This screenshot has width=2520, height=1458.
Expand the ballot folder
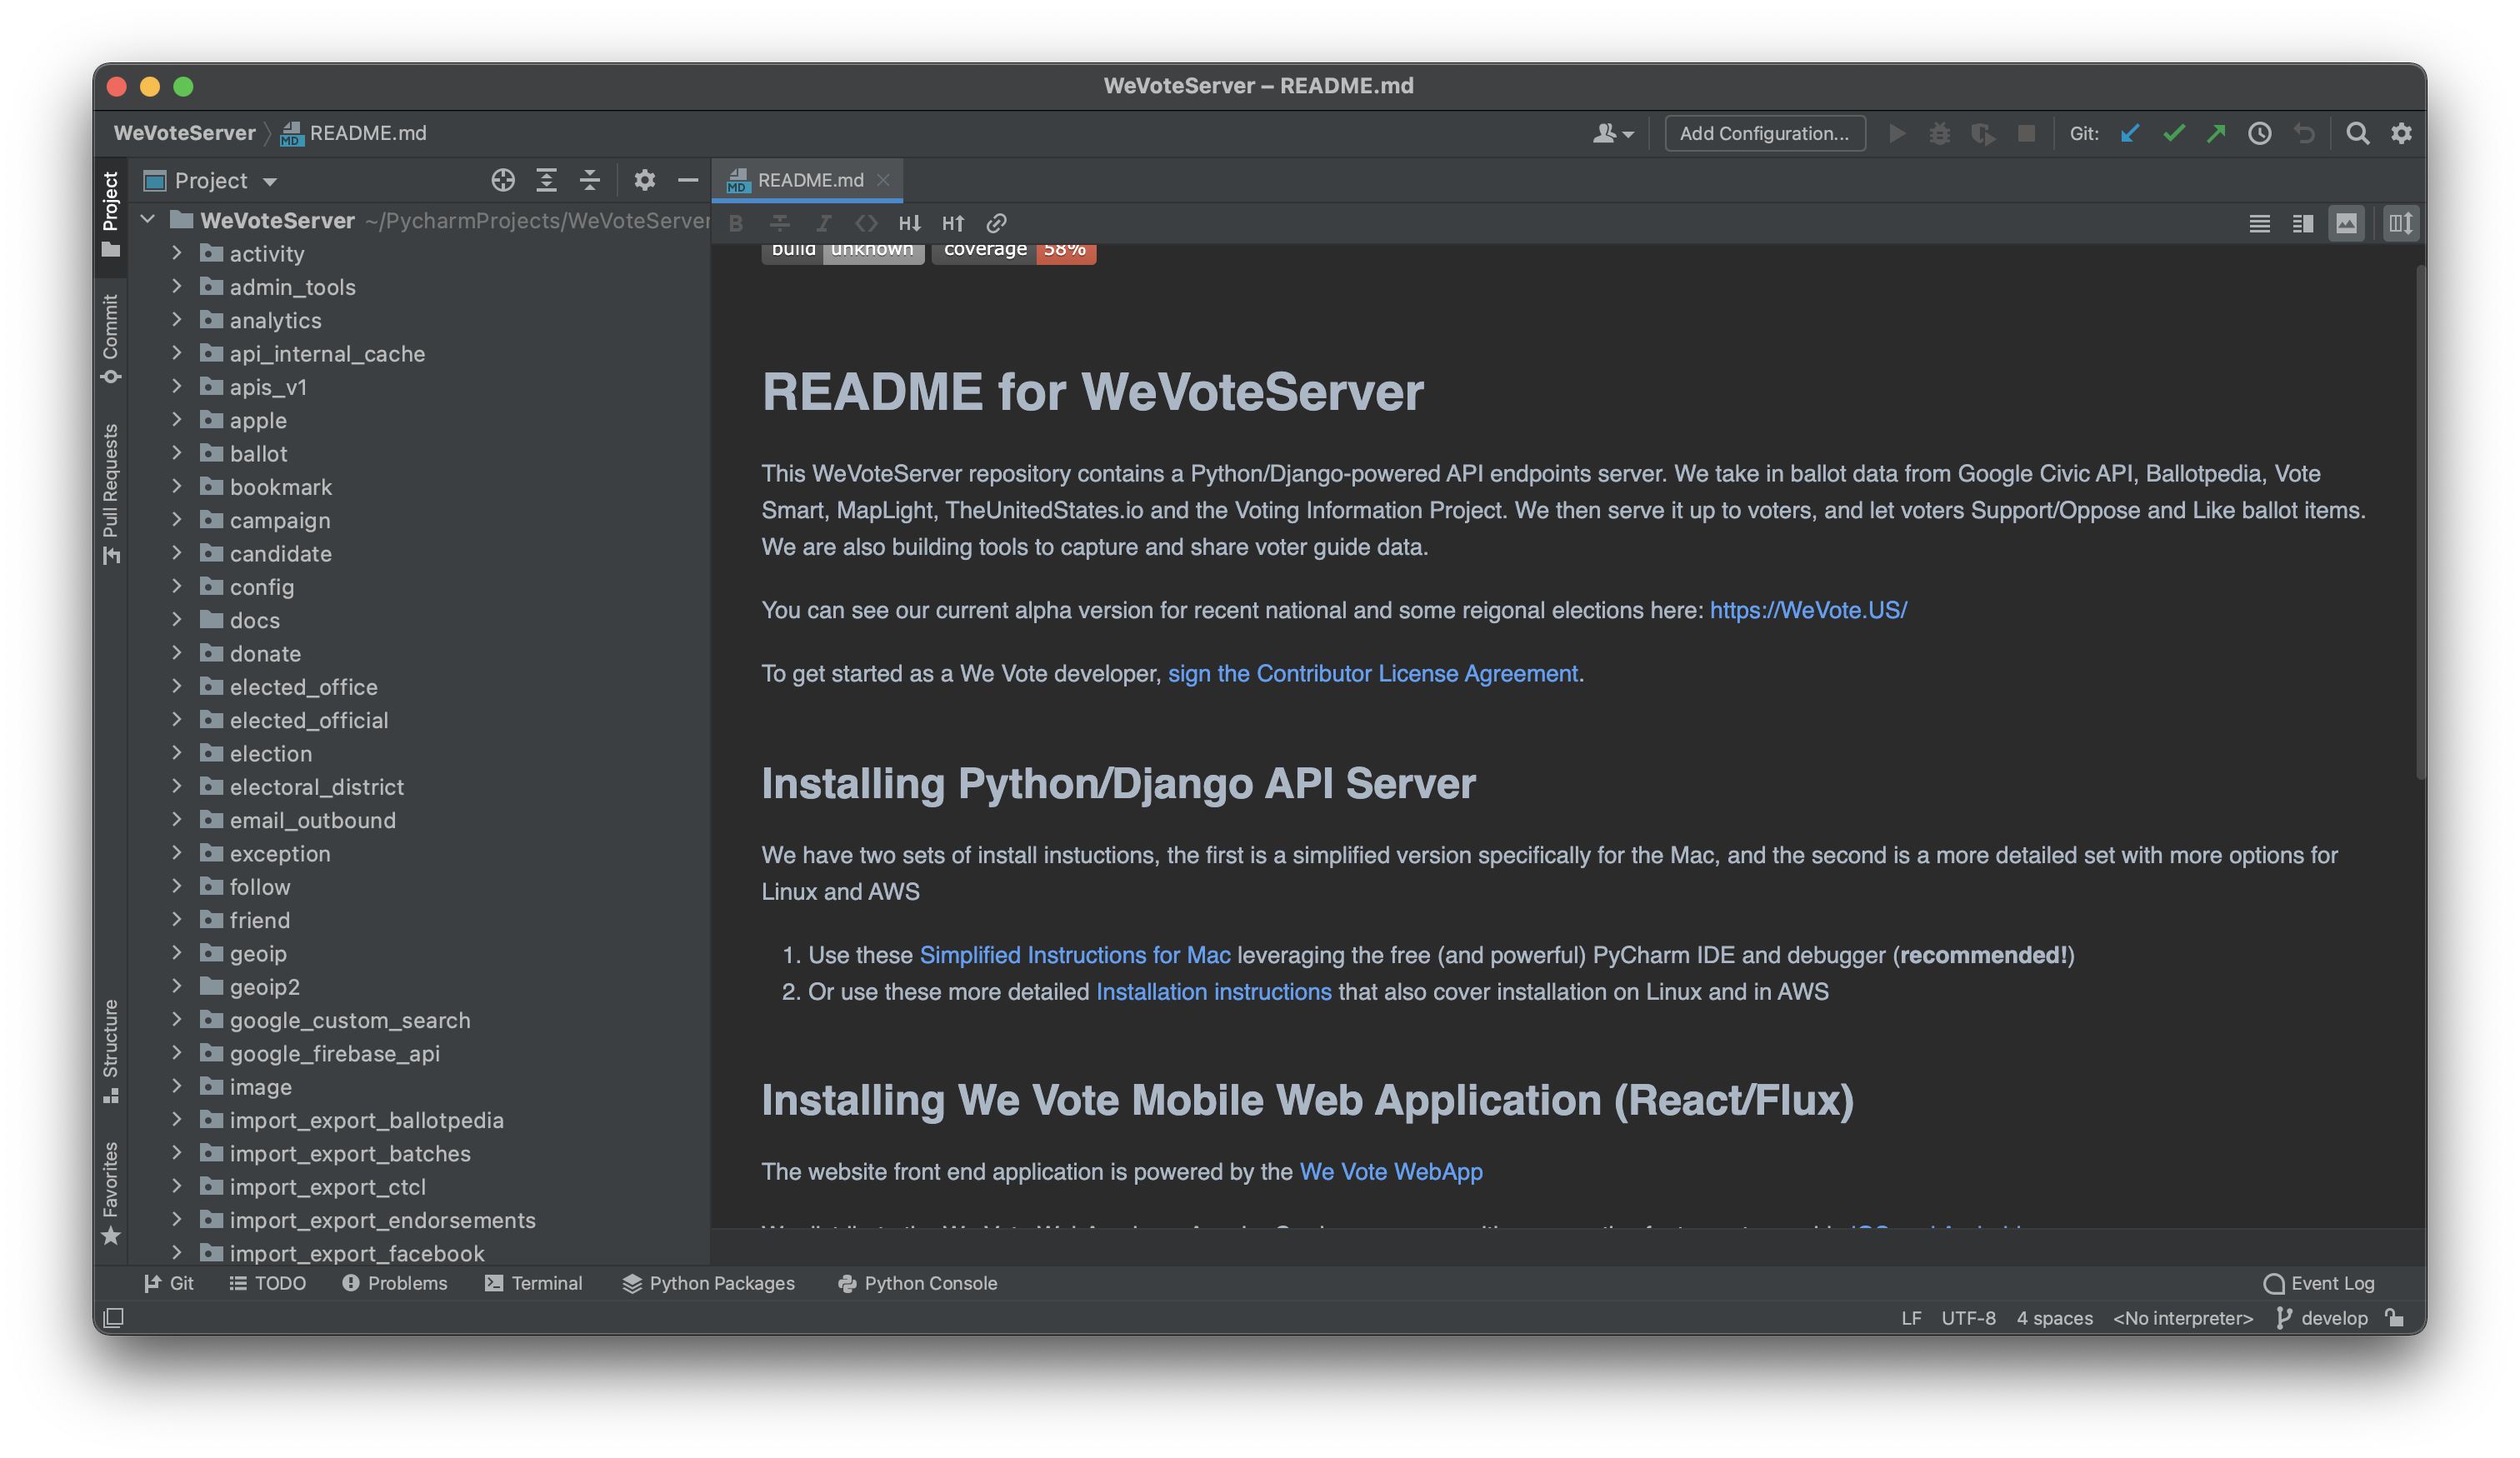tap(177, 453)
